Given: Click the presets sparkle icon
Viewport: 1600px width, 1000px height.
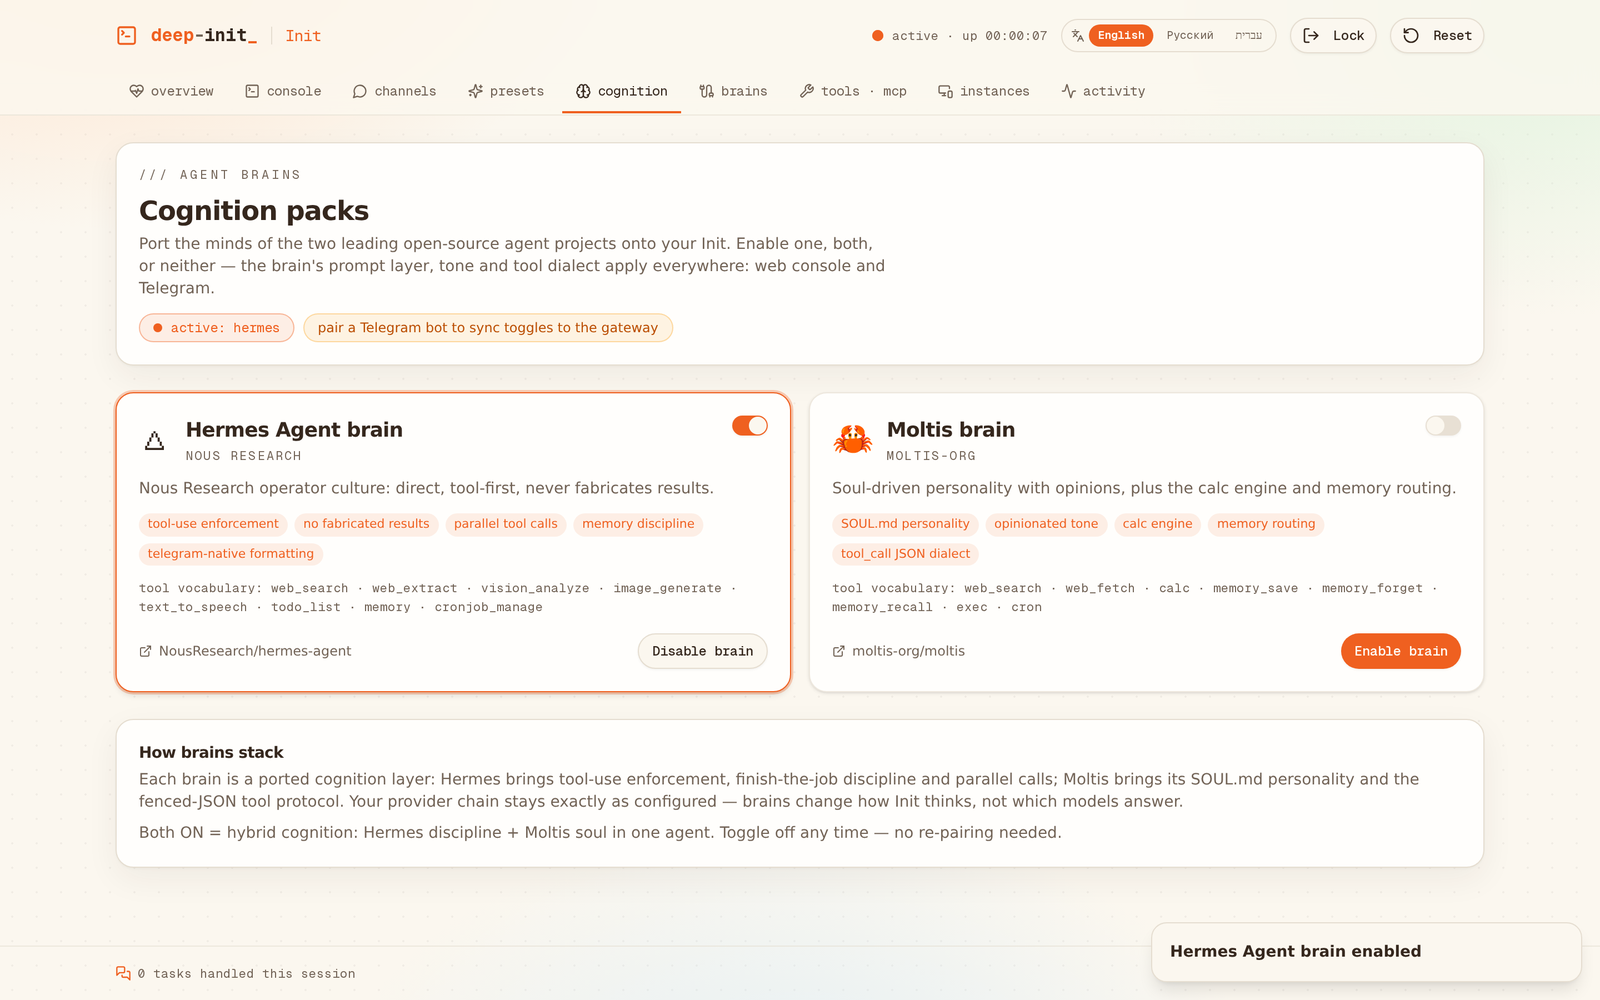Looking at the screenshot, I should pos(475,91).
